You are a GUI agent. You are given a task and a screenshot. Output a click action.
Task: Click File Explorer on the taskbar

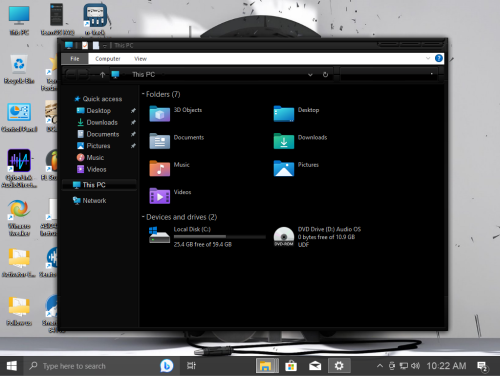pos(267,366)
